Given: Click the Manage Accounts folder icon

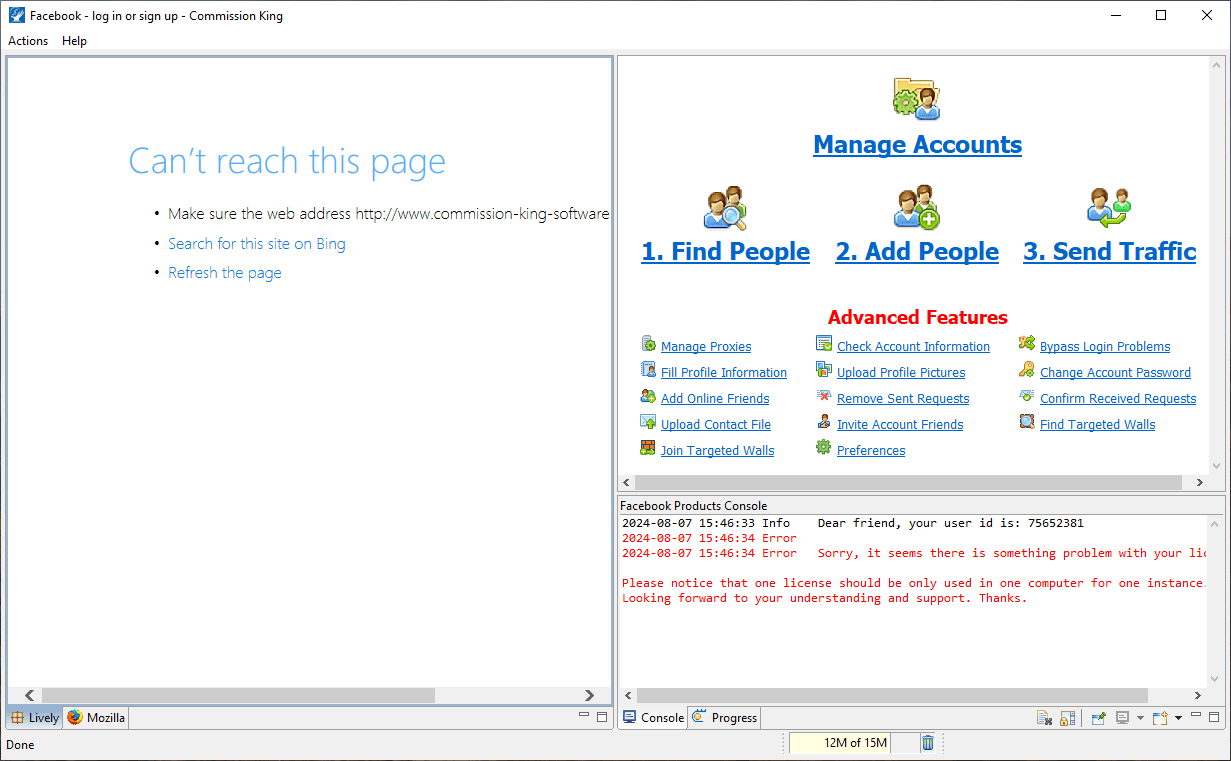Looking at the screenshot, I should coord(916,98).
